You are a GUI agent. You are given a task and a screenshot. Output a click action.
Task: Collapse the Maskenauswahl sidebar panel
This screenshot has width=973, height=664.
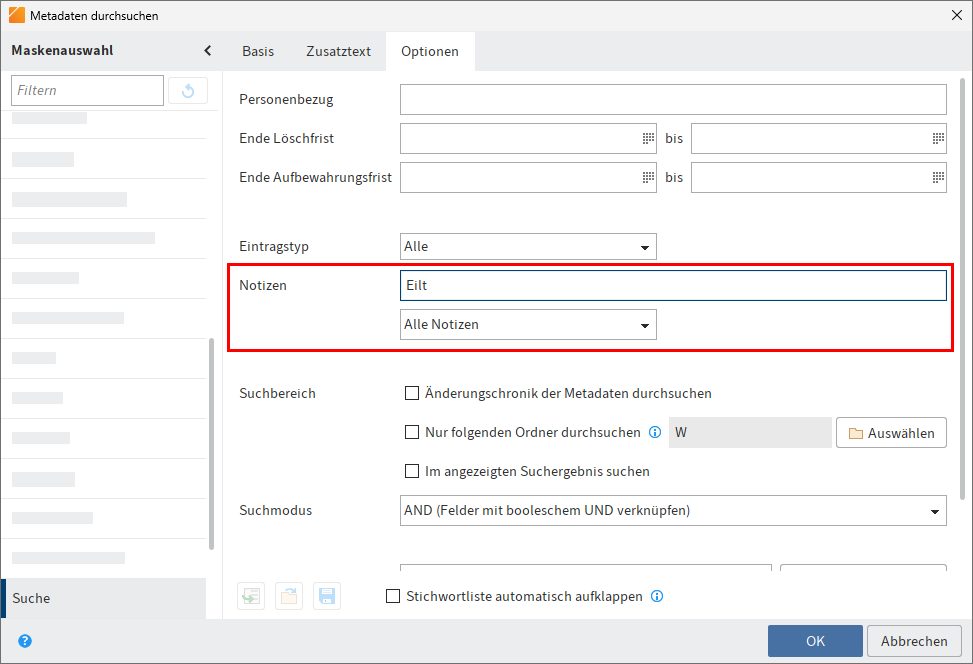pos(207,49)
